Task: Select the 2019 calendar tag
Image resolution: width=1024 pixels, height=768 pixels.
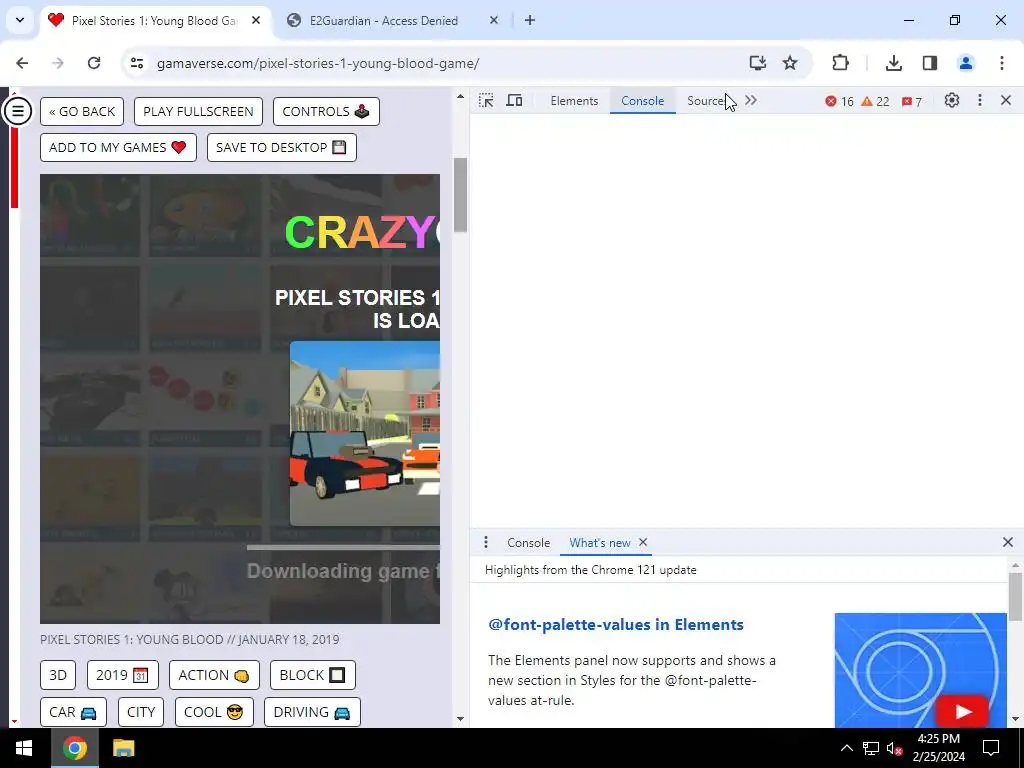Action: [123, 675]
